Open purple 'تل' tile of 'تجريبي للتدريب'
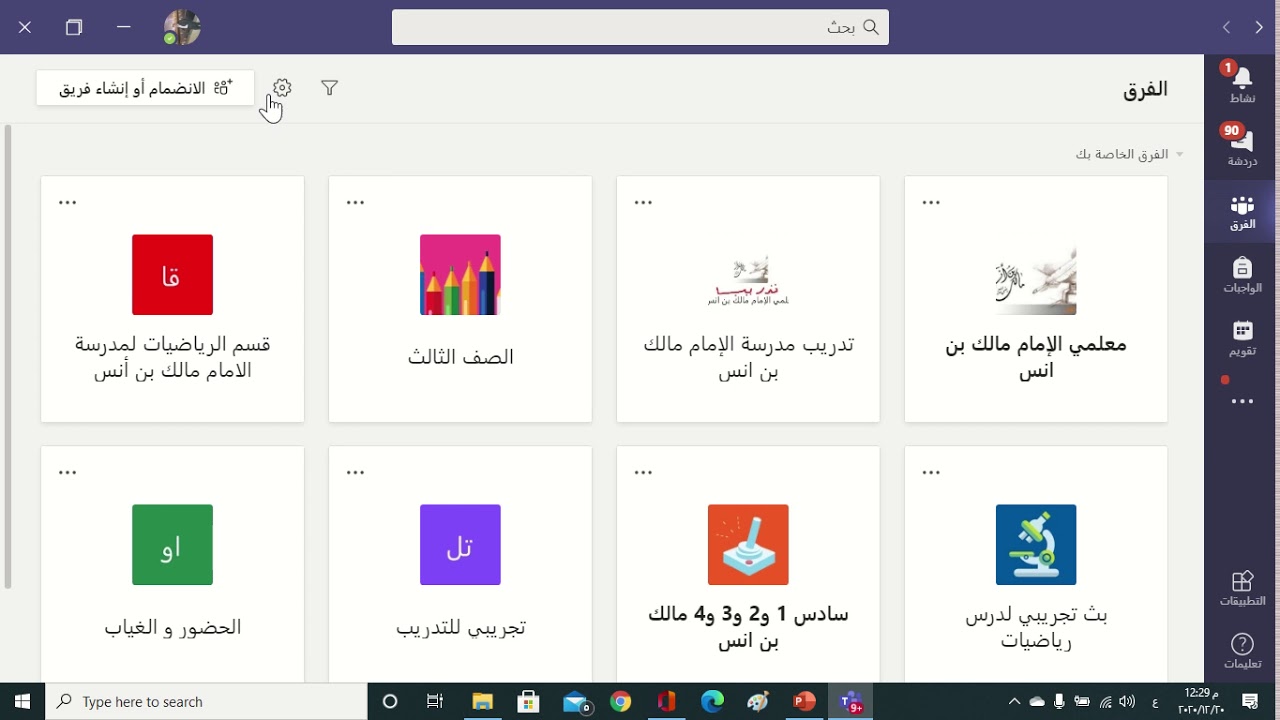Screen dimensions: 1280x720 coord(460,545)
